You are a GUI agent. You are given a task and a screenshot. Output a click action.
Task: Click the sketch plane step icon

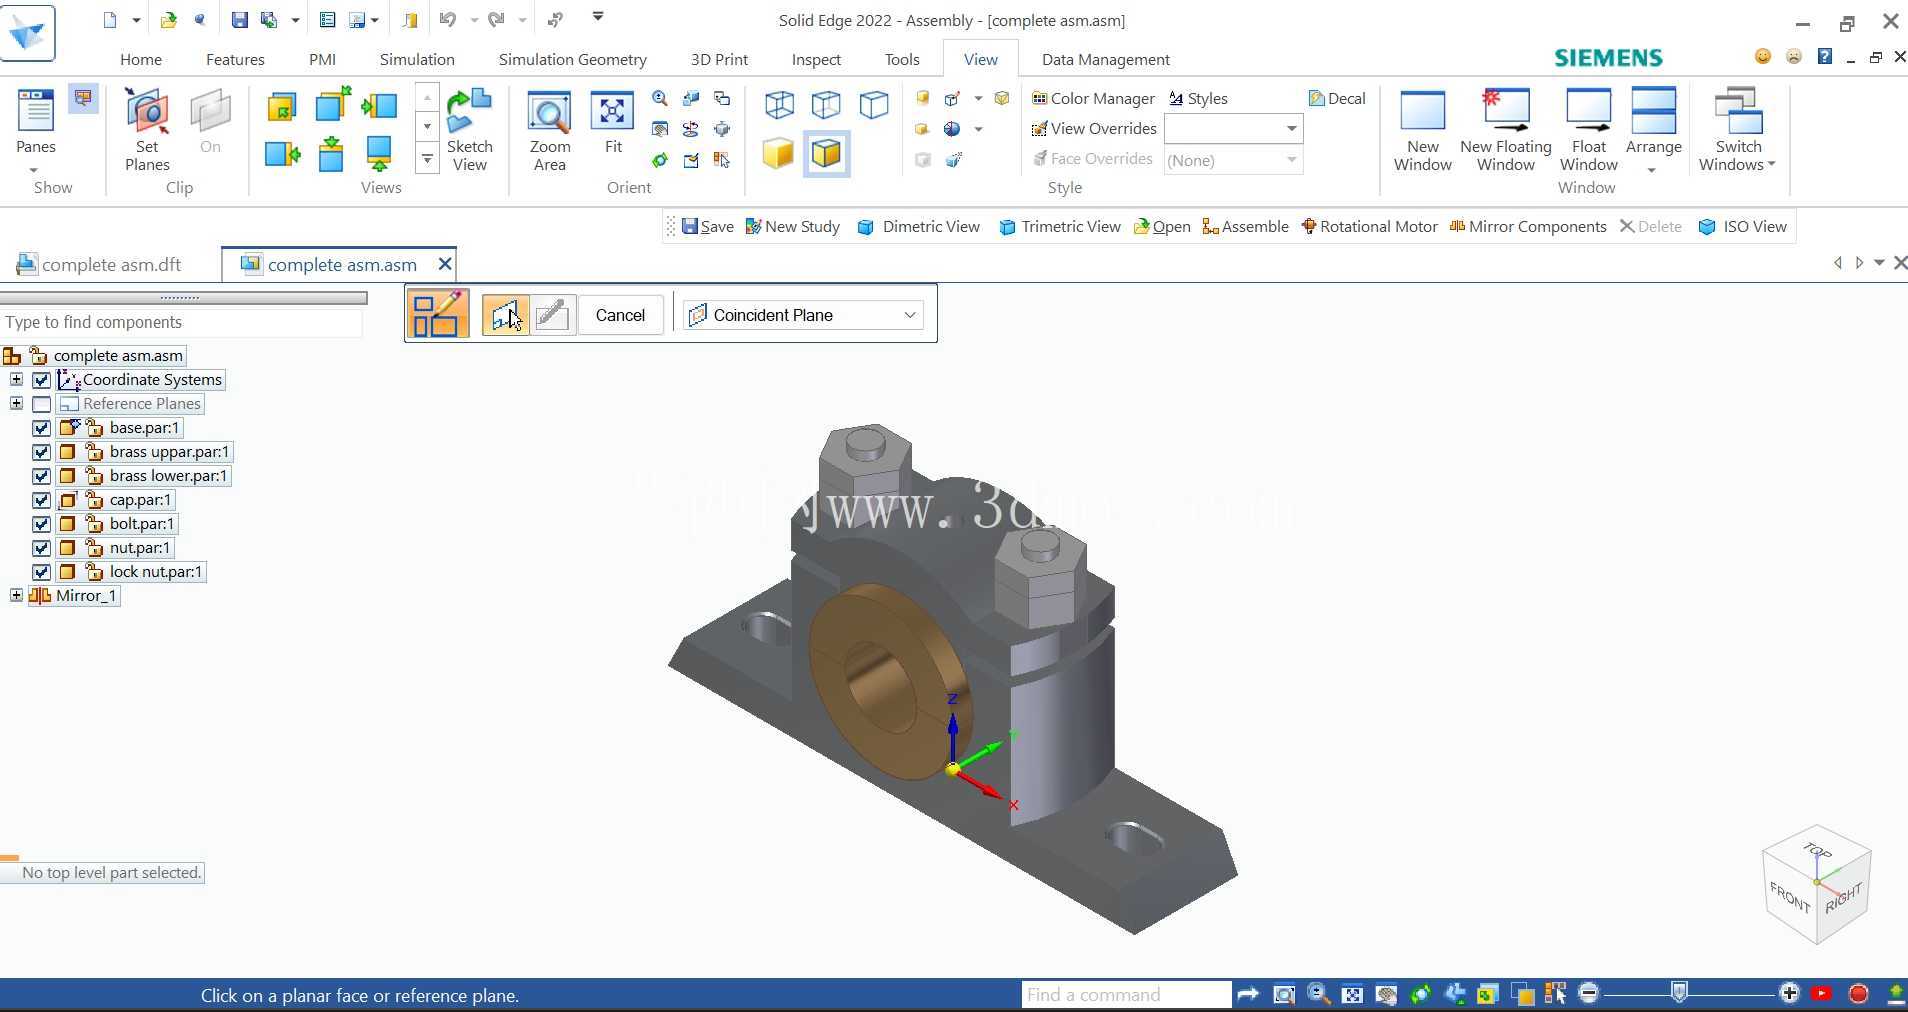pyautogui.click(x=505, y=315)
